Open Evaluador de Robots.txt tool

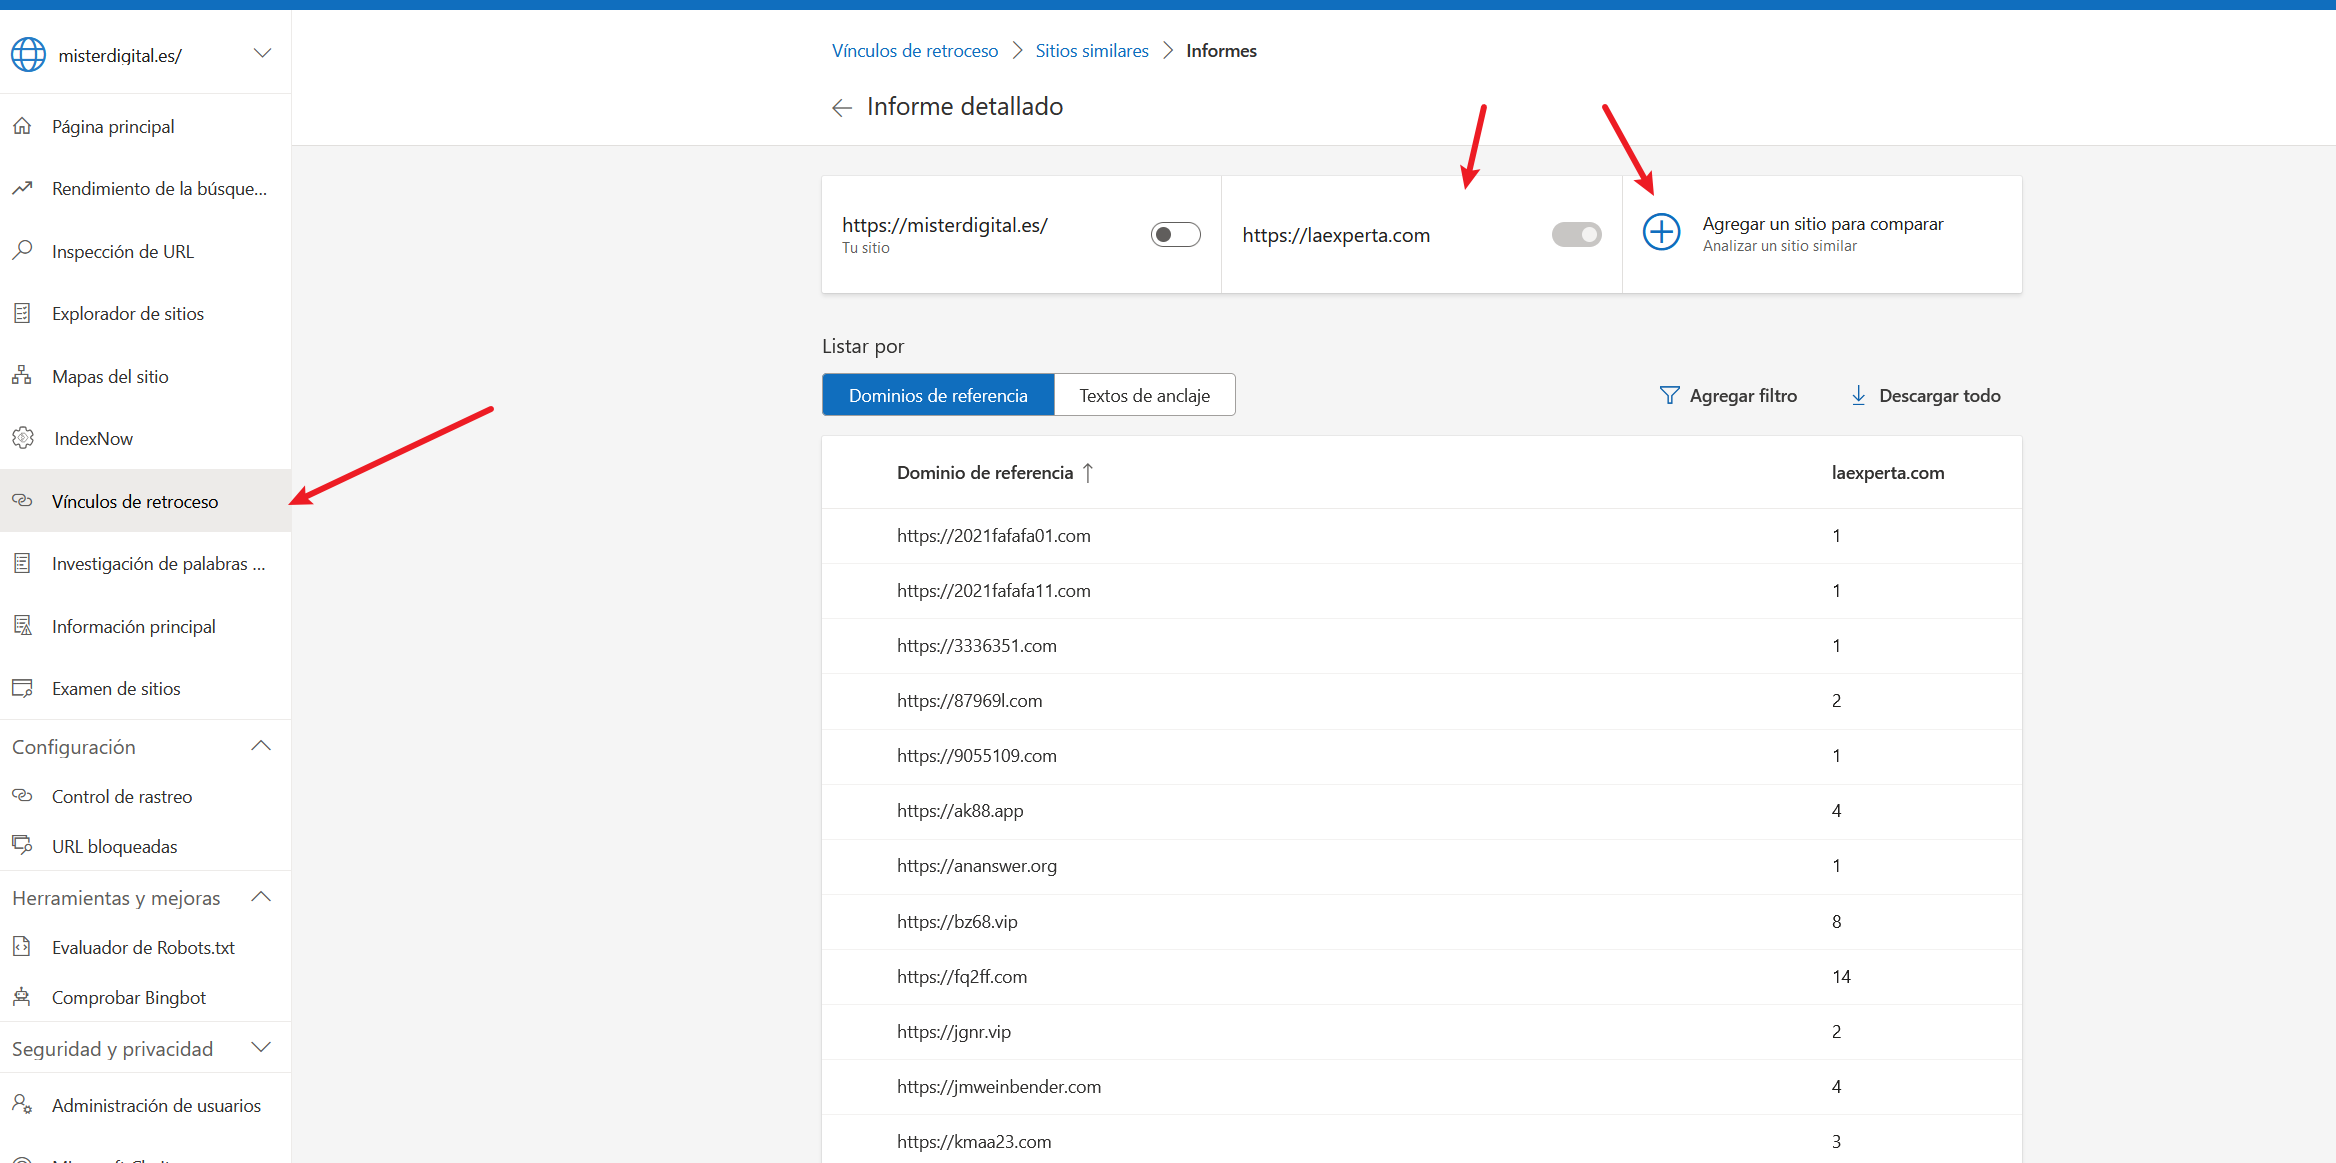[143, 947]
